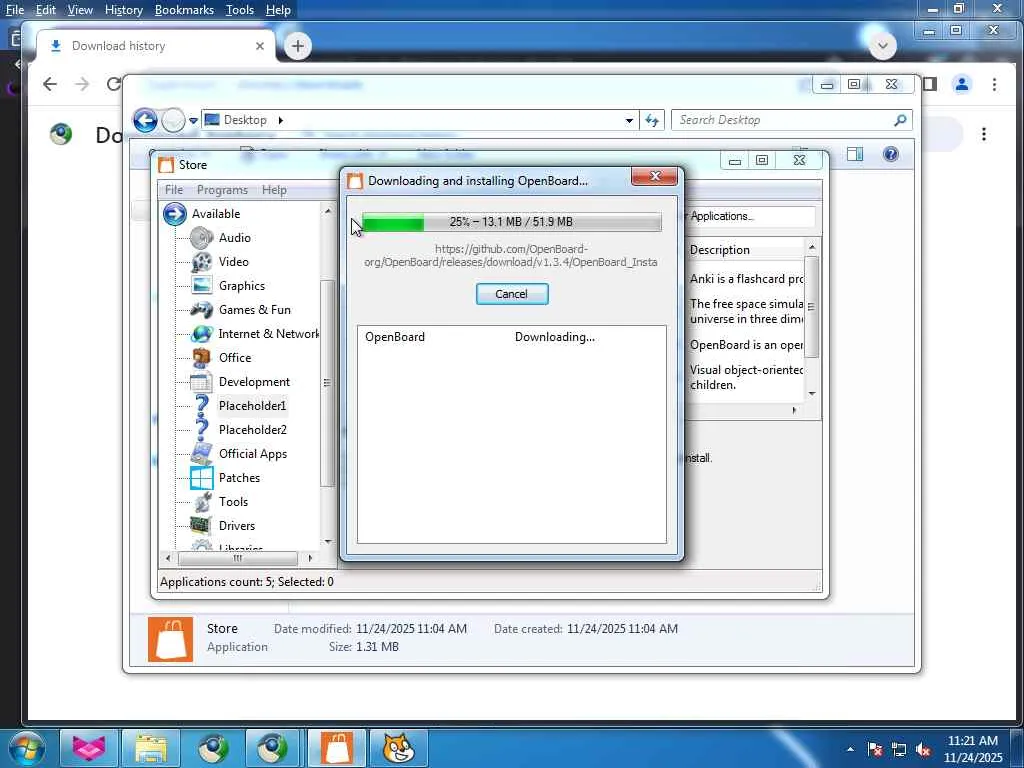Image resolution: width=1024 pixels, height=768 pixels.
Task: Open the Store taskbar icon
Action: coord(337,748)
